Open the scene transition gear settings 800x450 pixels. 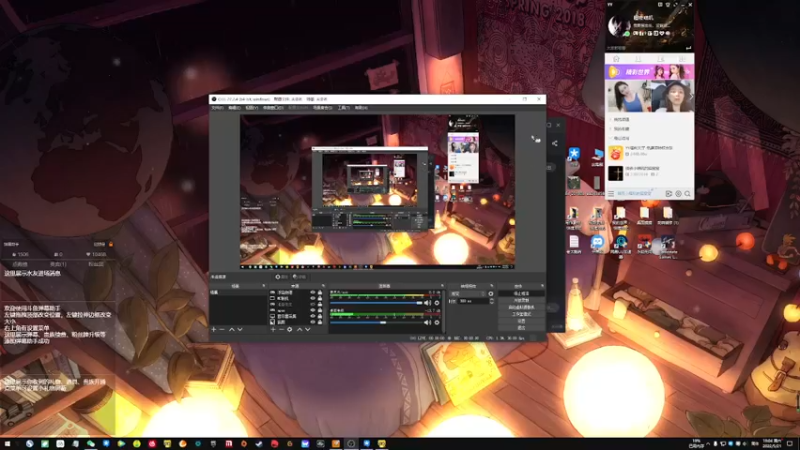tap(491, 294)
